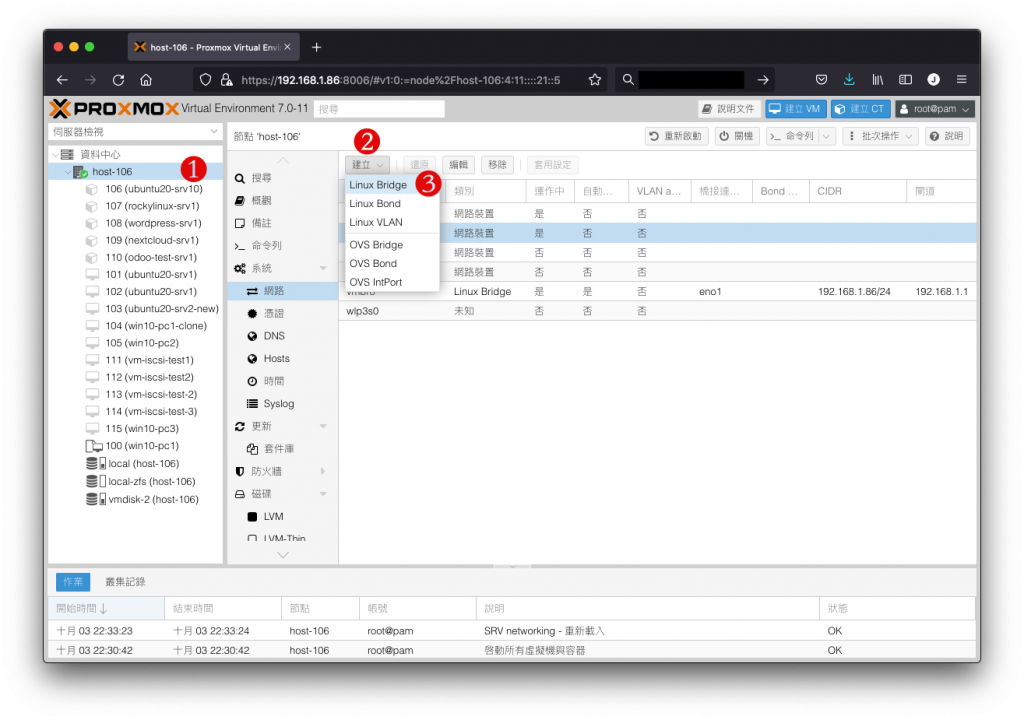Click the Proxmox logo

coord(114,108)
